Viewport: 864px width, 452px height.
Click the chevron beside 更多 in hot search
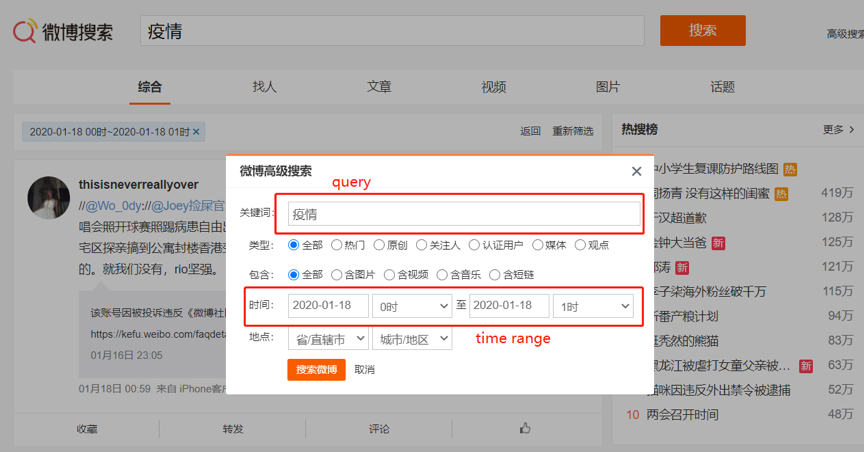tap(852, 130)
